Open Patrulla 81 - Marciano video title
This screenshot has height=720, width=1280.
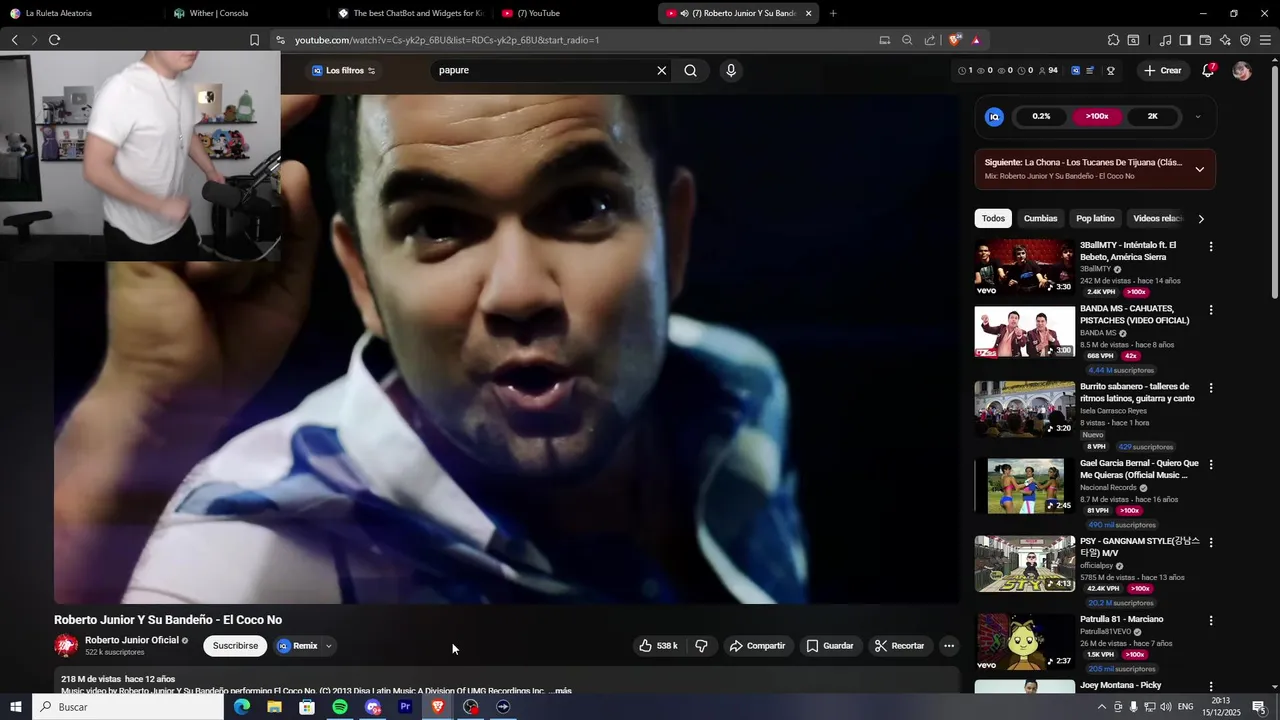click(x=1121, y=619)
